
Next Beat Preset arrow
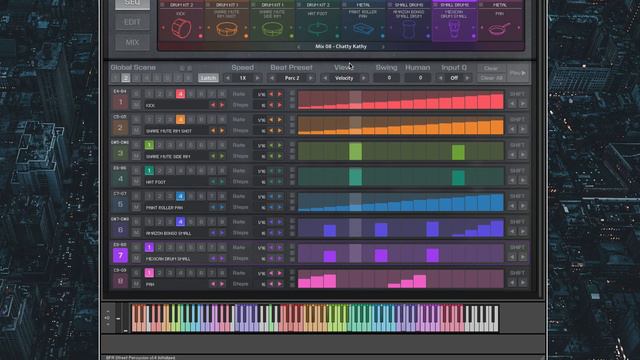click(x=311, y=78)
